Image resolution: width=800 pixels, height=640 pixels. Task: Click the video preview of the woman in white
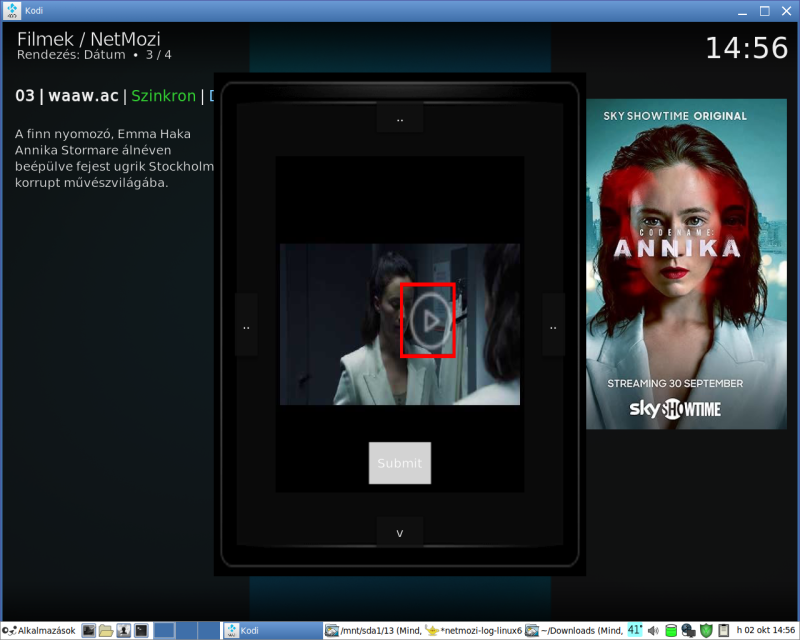pos(399,324)
